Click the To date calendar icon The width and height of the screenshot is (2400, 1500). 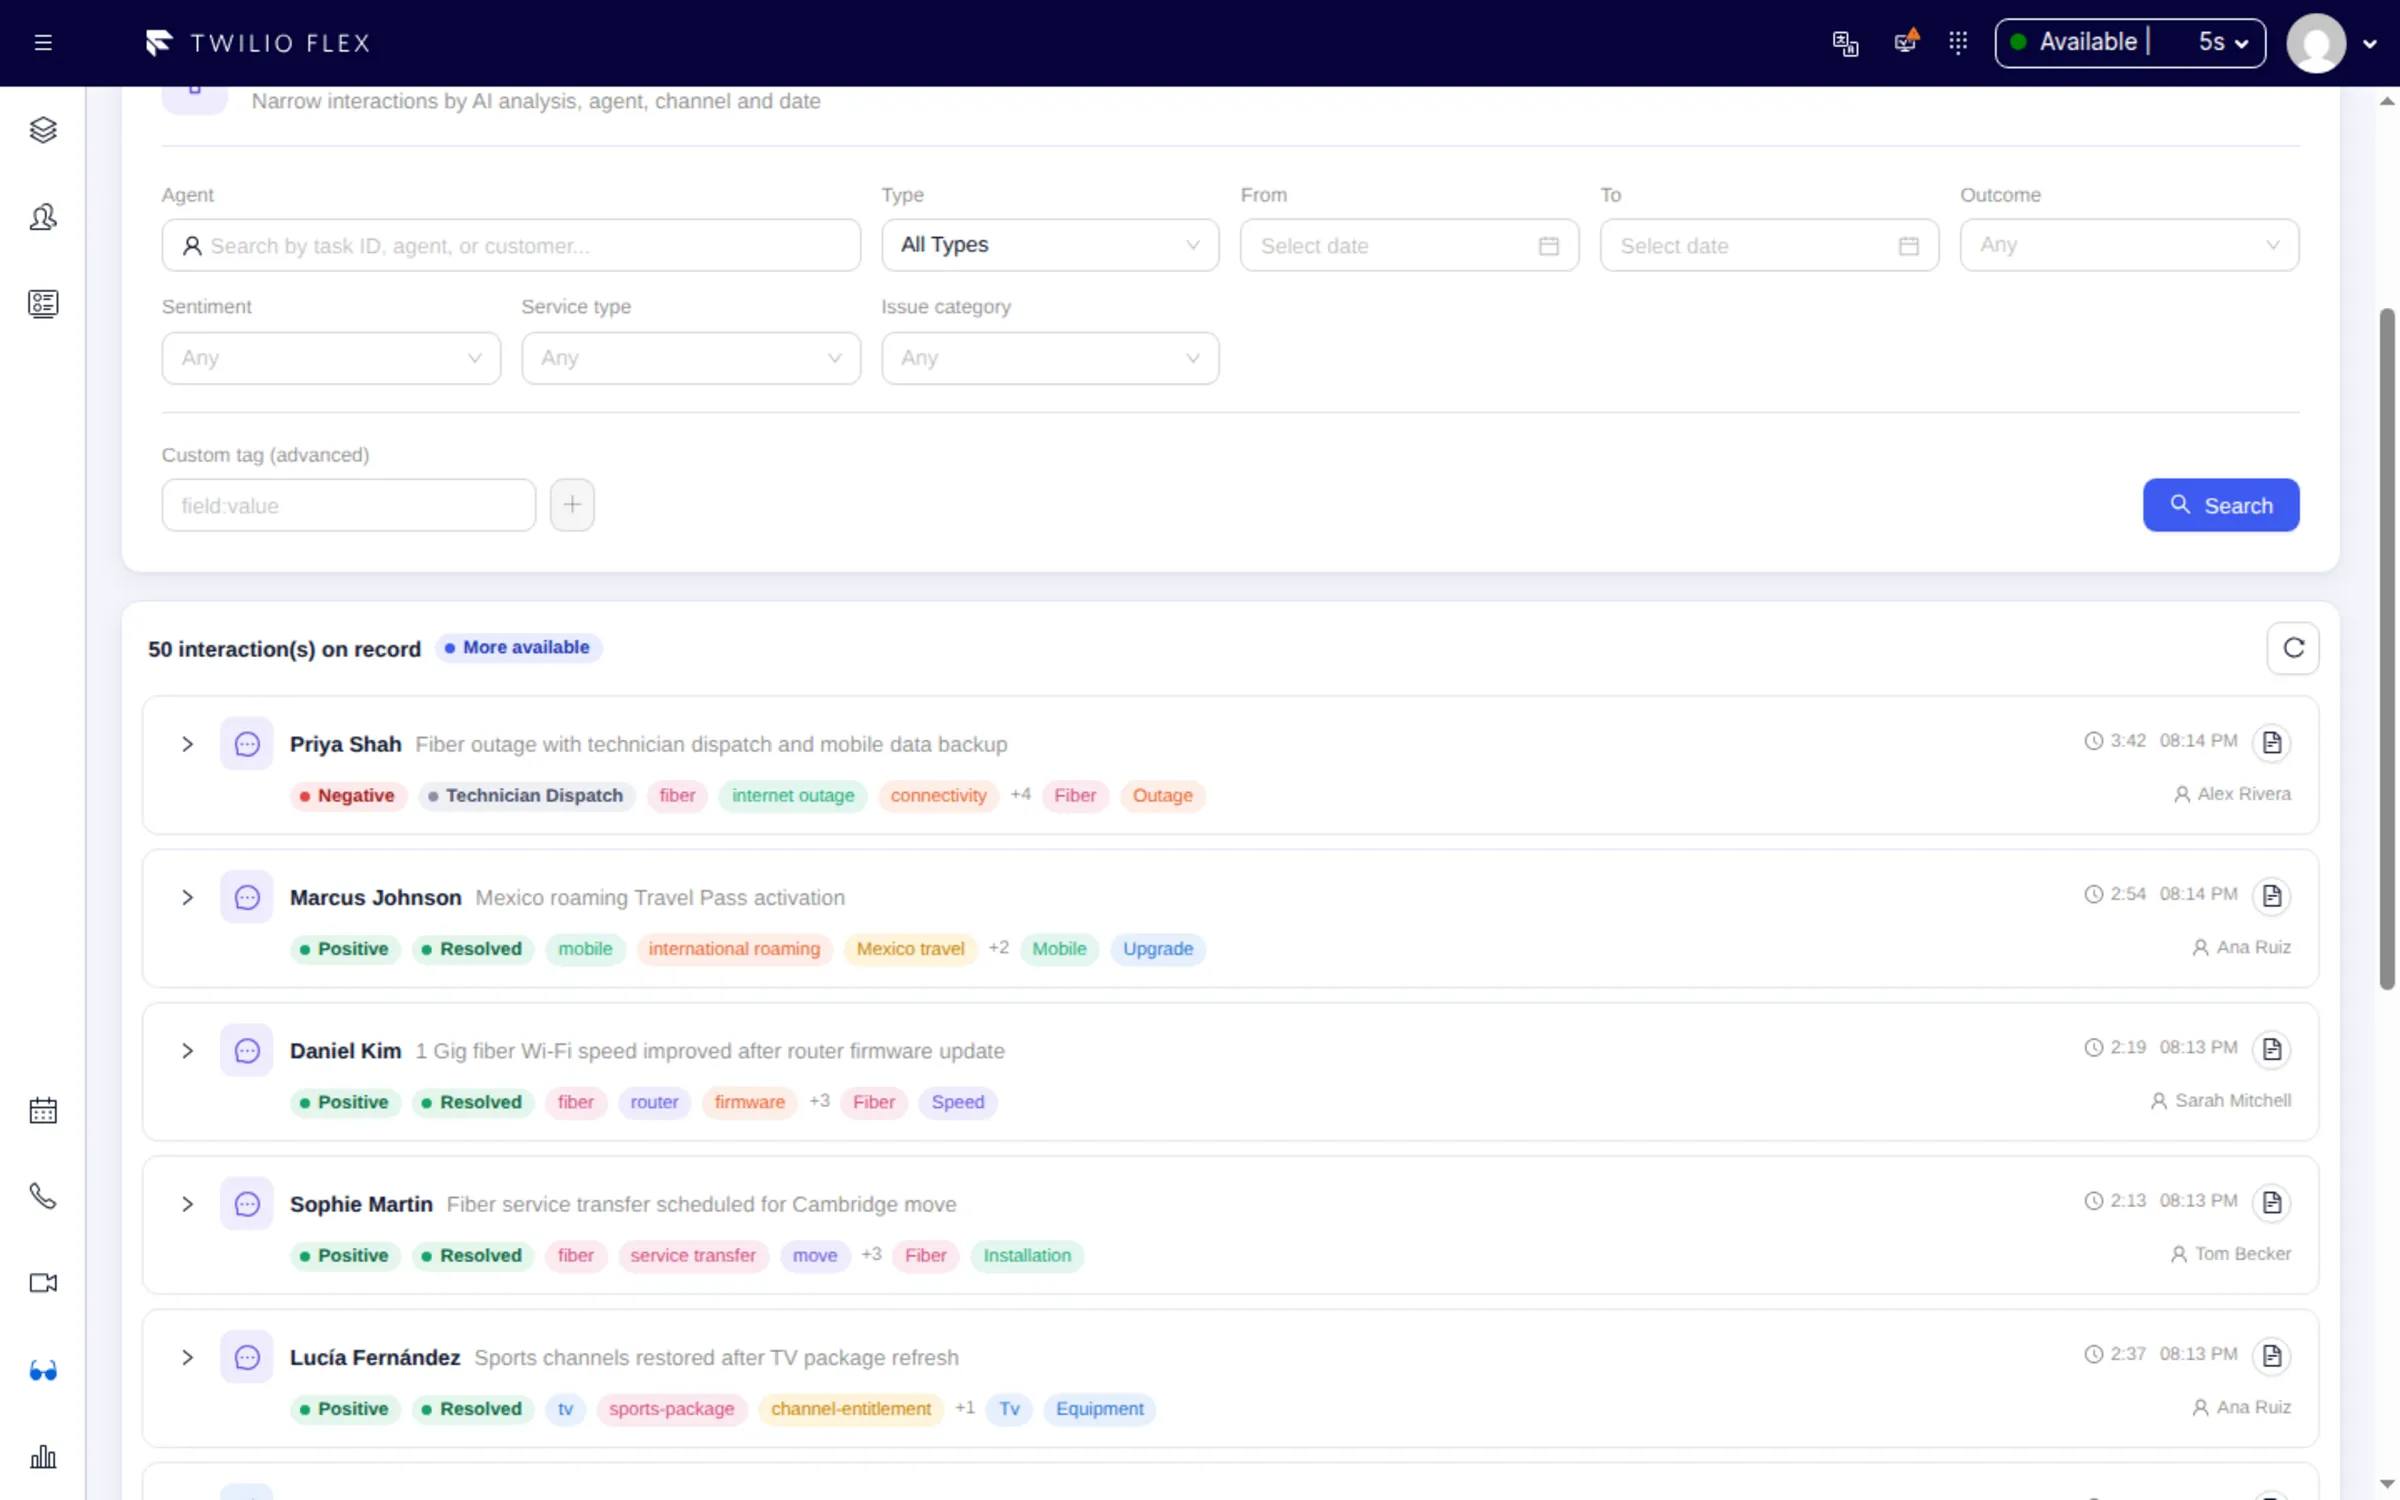[1908, 246]
